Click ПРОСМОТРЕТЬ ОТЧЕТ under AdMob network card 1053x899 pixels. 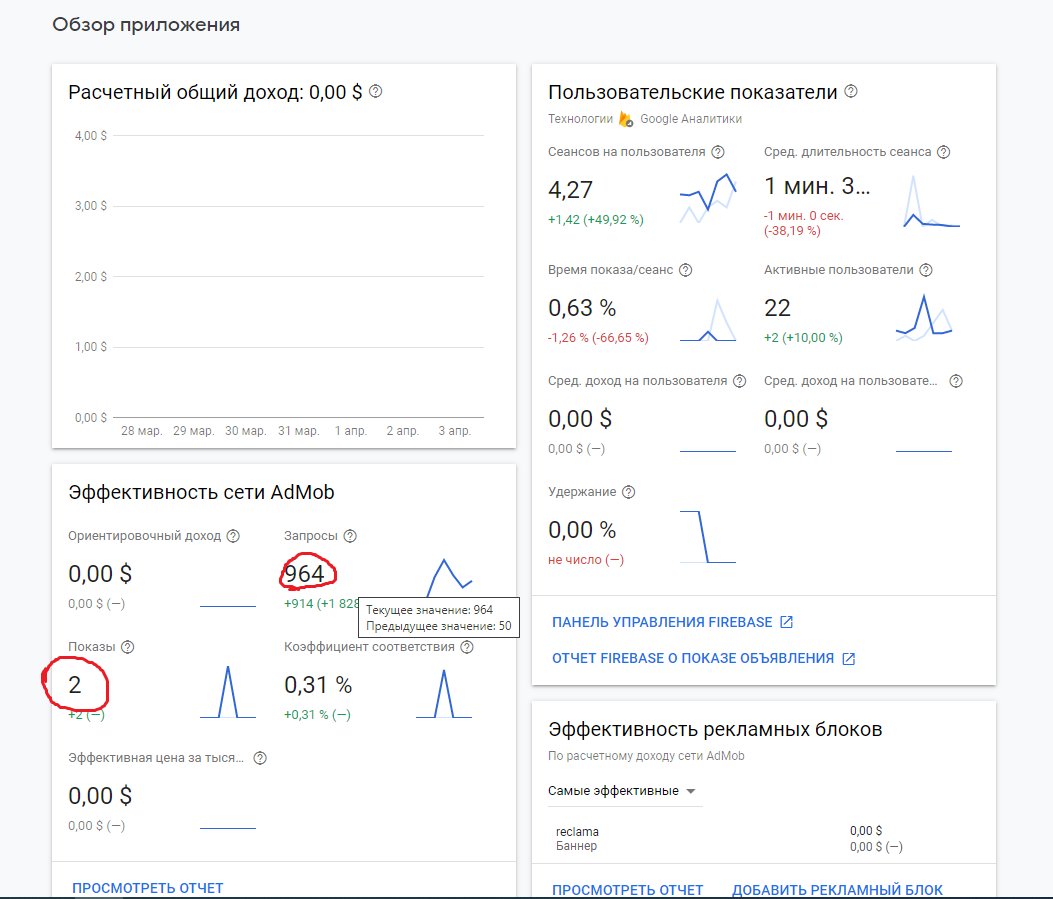(x=148, y=888)
